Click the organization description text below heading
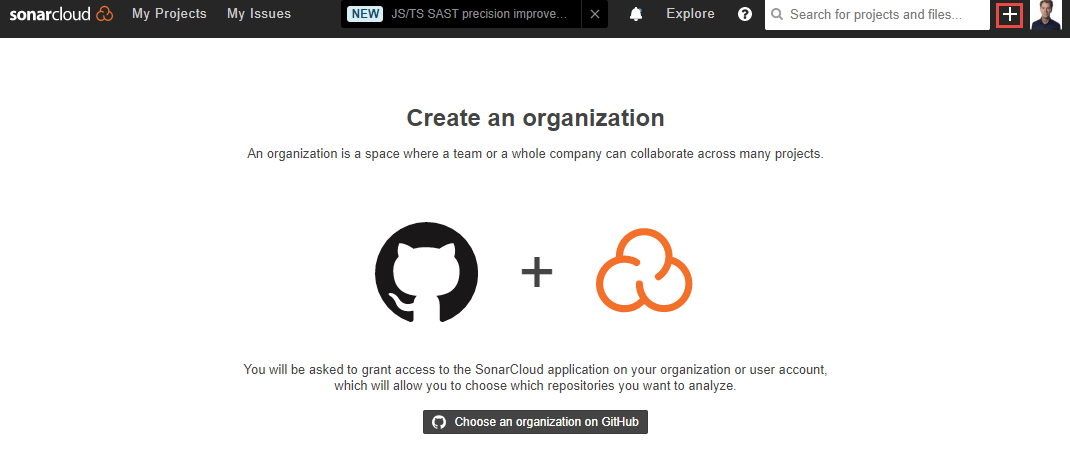 (535, 154)
